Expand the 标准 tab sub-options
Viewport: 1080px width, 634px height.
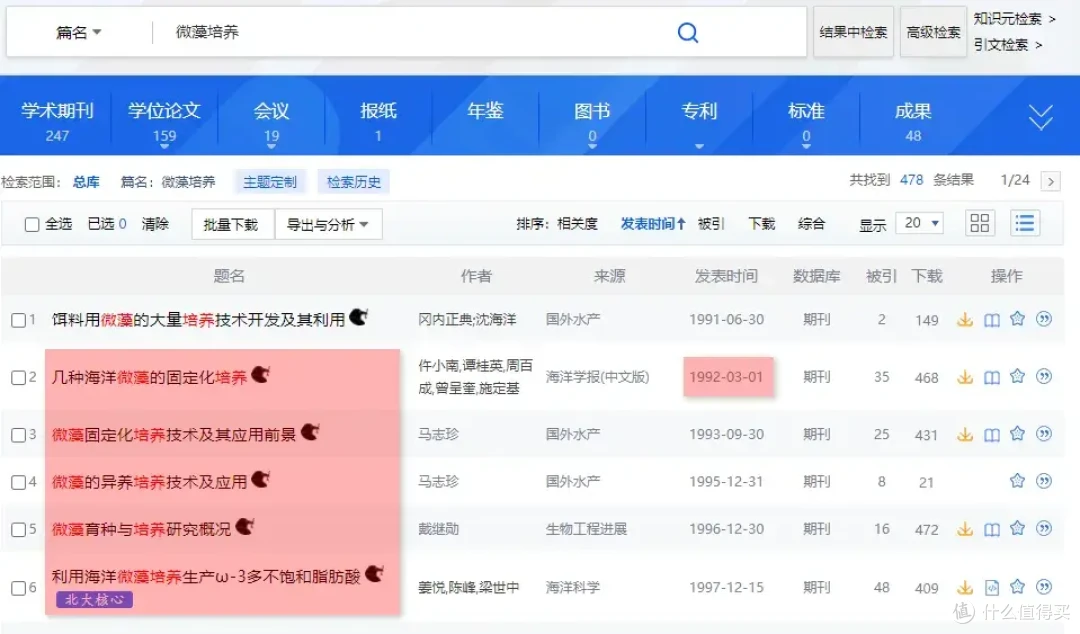click(x=806, y=146)
